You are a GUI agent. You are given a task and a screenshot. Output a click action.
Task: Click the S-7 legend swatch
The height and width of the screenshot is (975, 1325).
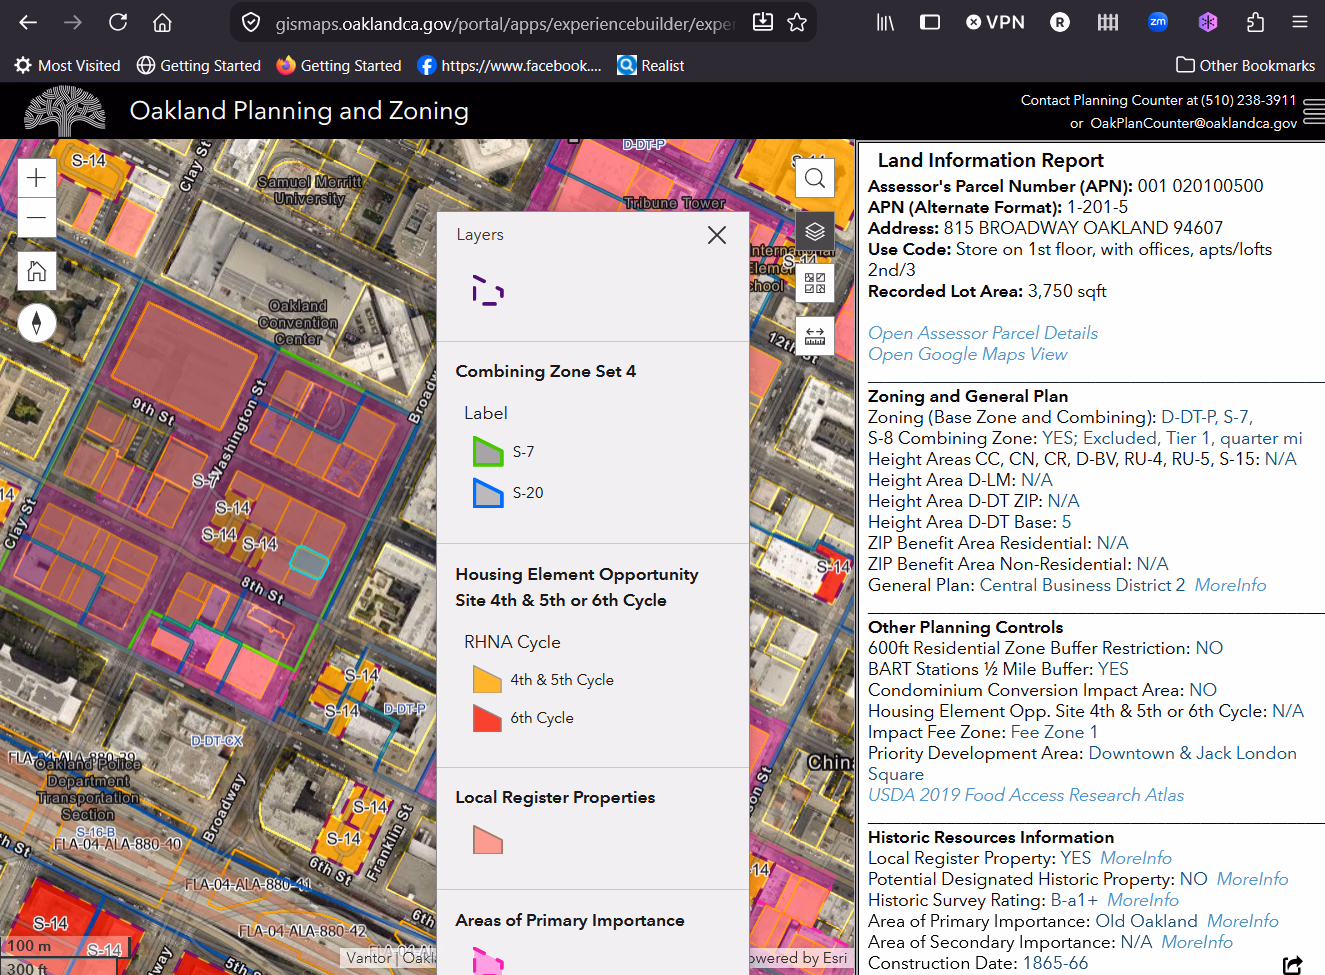pyautogui.click(x=488, y=452)
